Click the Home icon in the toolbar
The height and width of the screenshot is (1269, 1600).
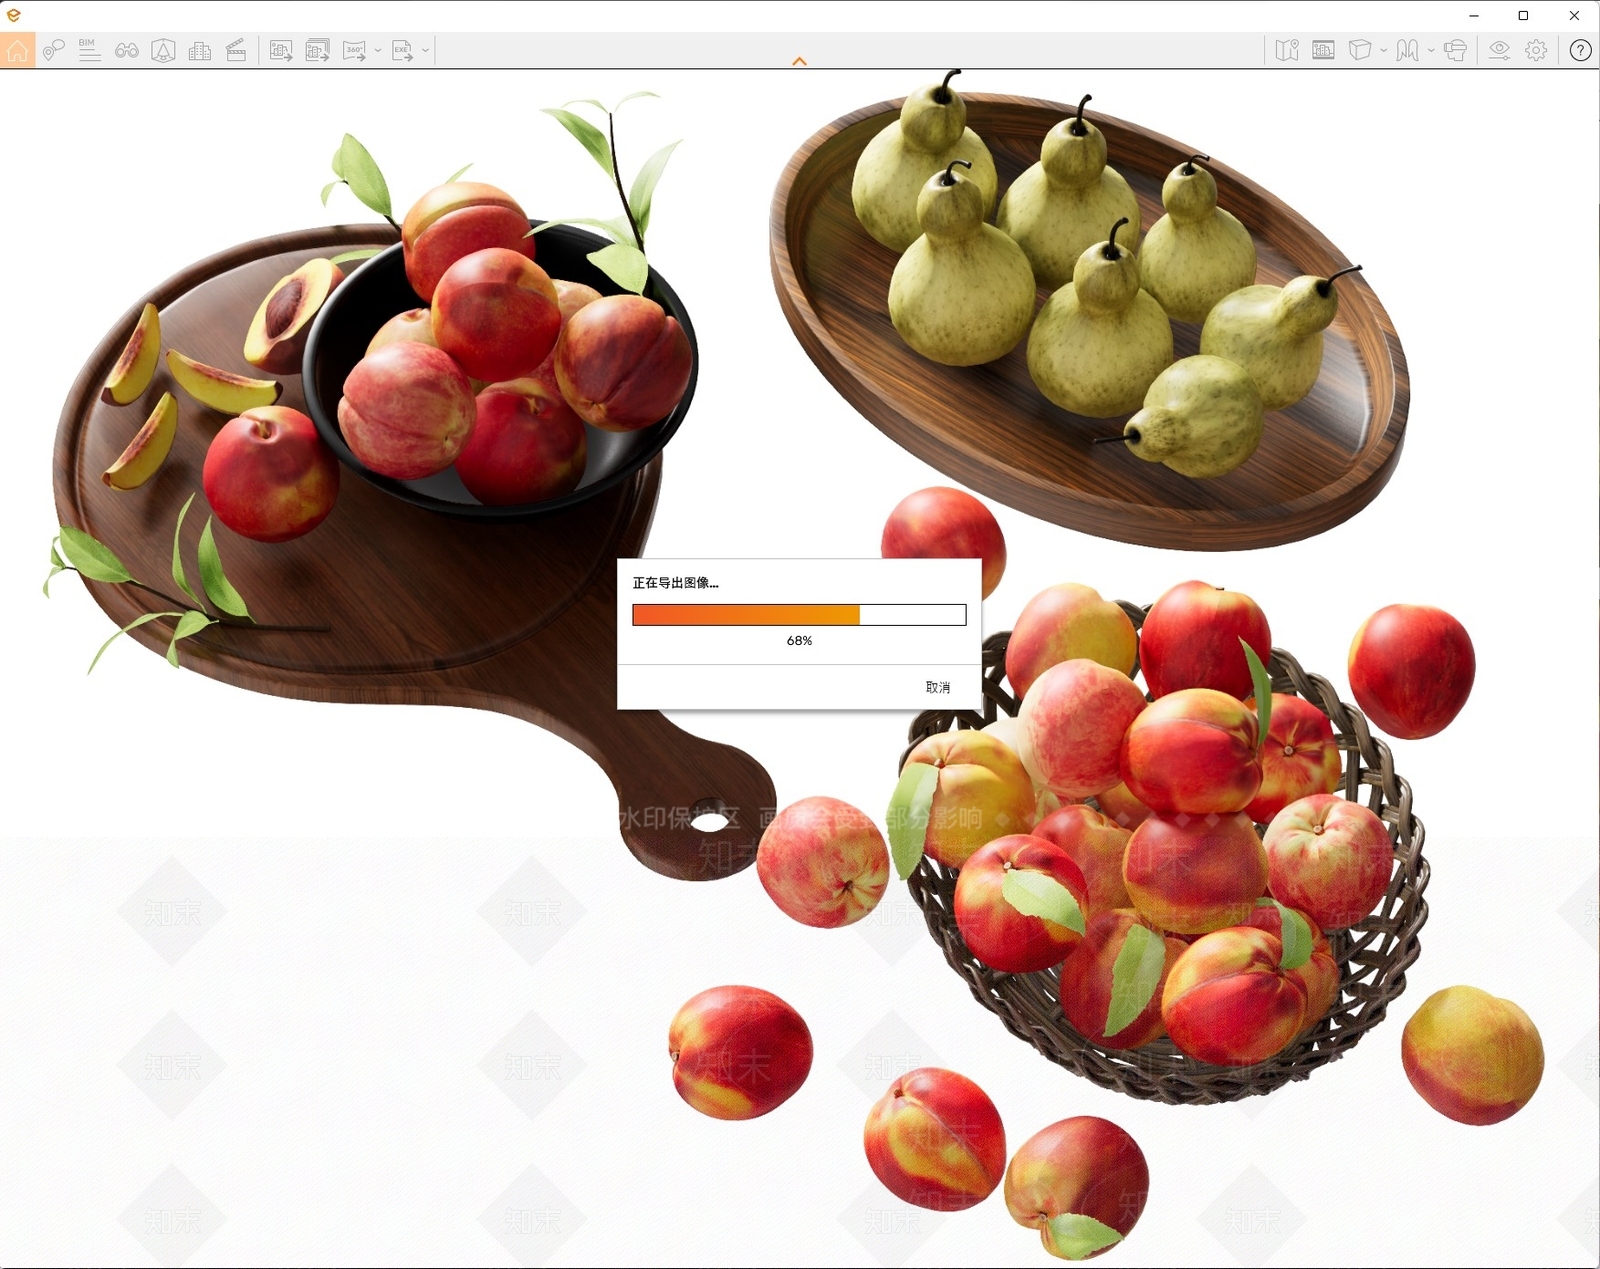pyautogui.click(x=18, y=50)
